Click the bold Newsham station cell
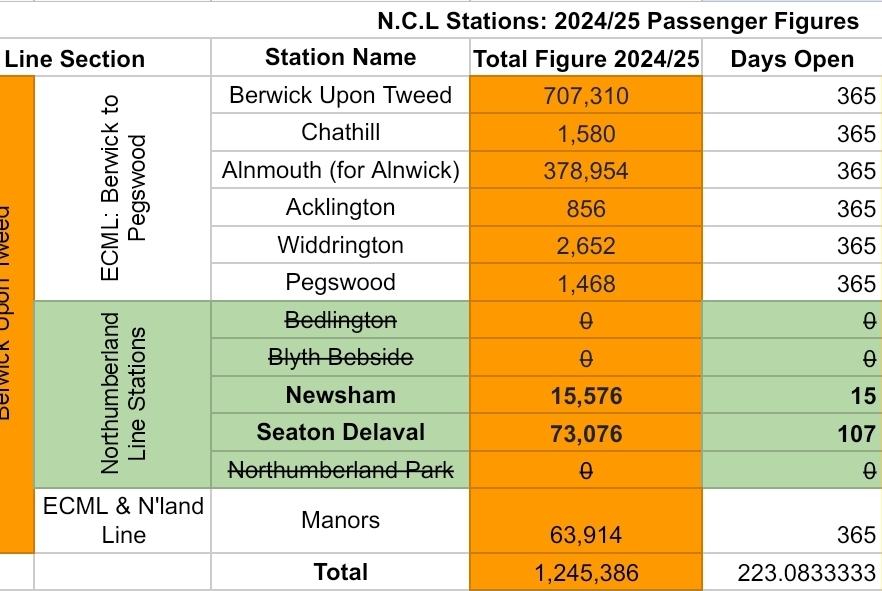 340,395
